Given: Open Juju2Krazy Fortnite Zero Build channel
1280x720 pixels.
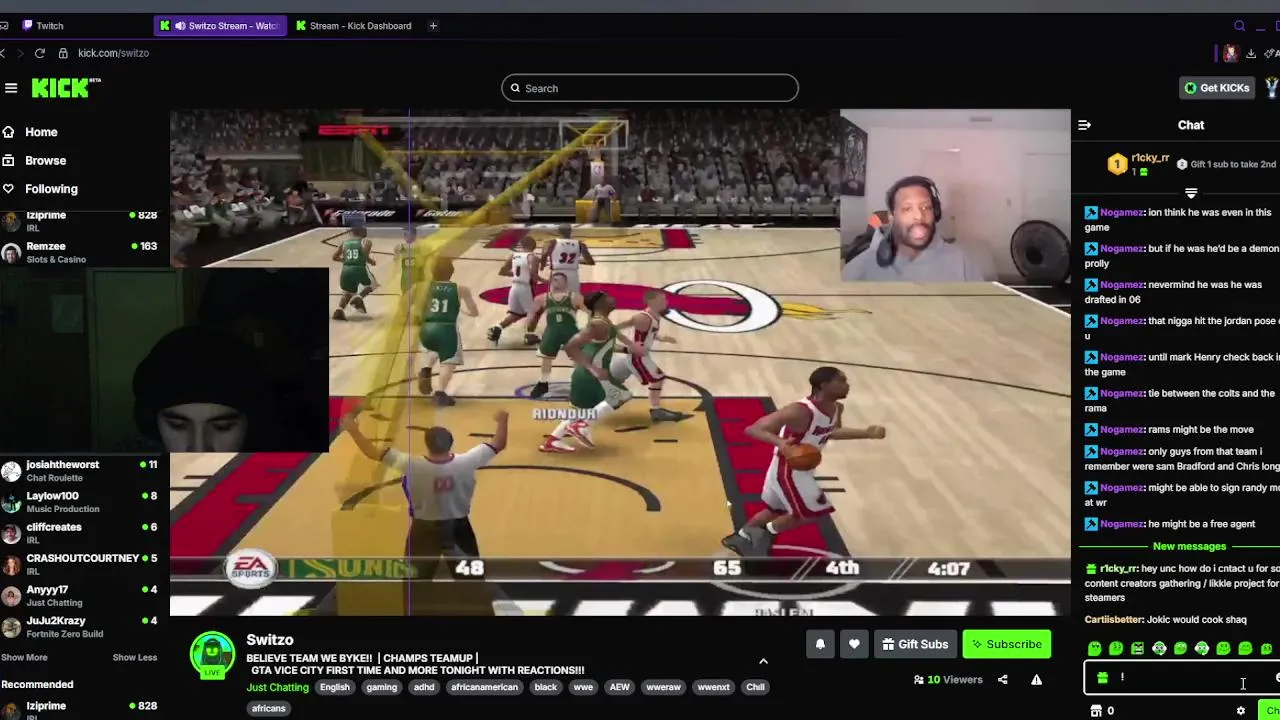Looking at the screenshot, I should tap(80, 626).
